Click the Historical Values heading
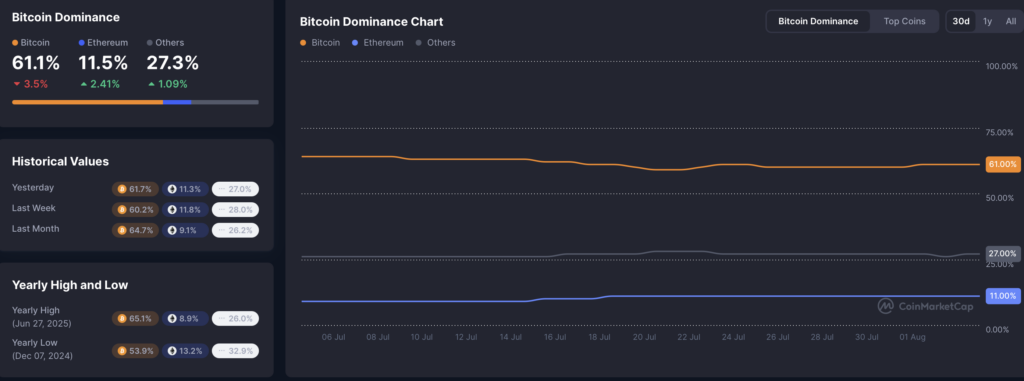The width and height of the screenshot is (1024, 381). point(60,161)
